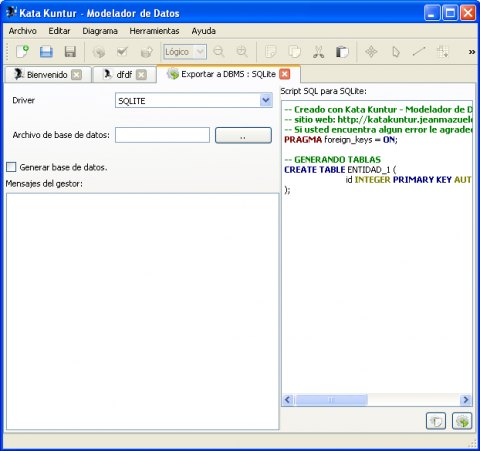480x451 pixels.
Task: Click the blue open file icon
Action: pyautogui.click(x=46, y=52)
